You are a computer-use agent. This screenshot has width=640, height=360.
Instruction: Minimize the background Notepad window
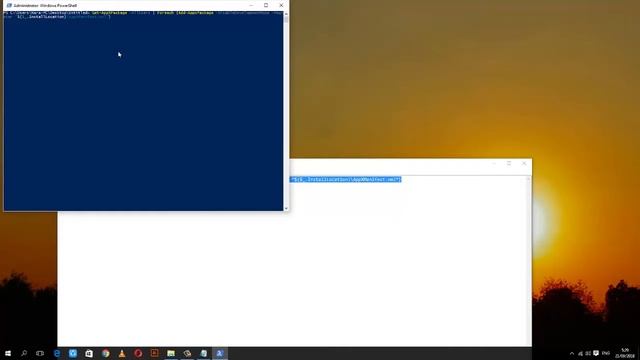tap(494, 163)
